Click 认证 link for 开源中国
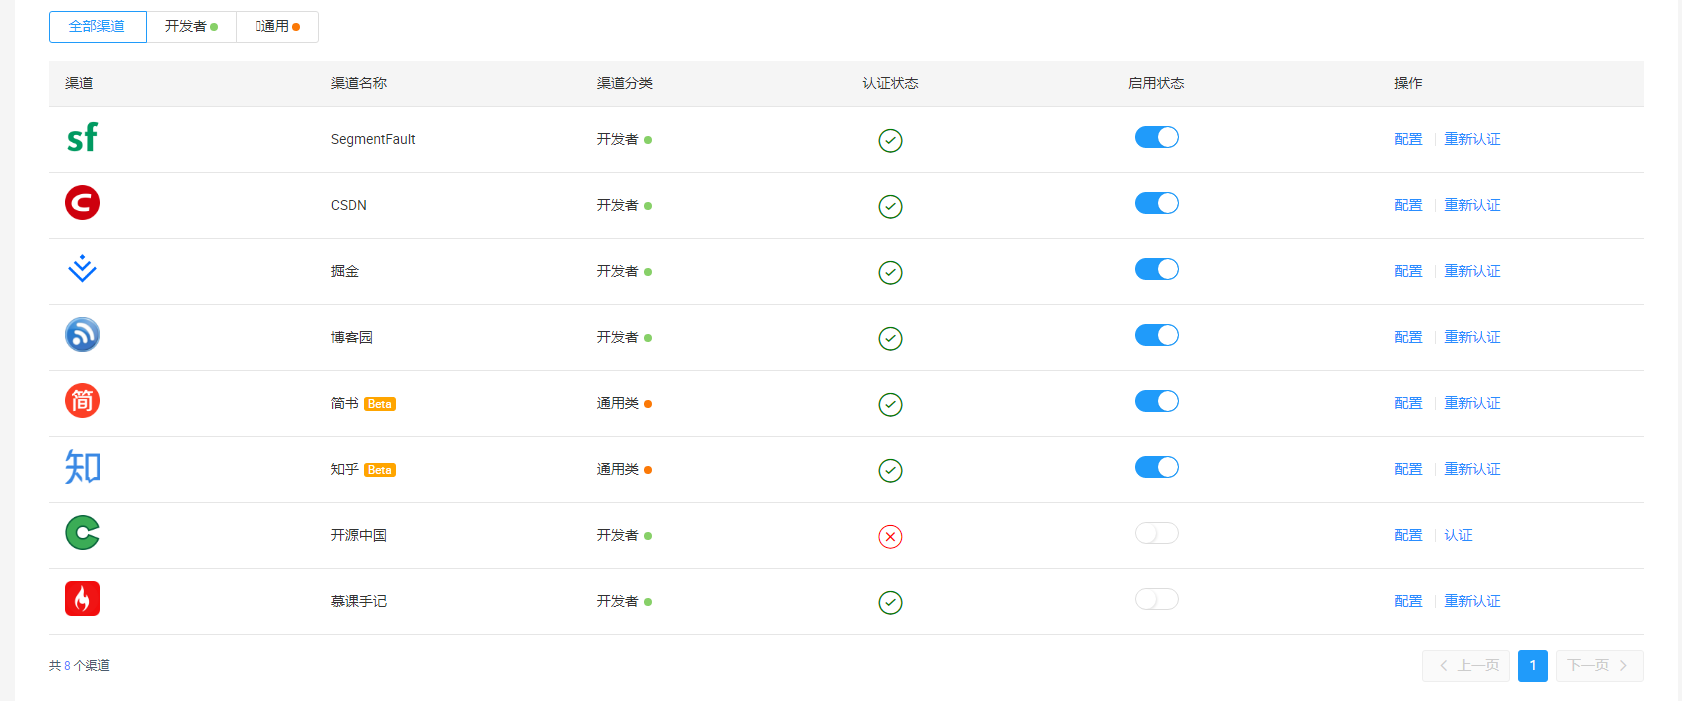Image resolution: width=1682 pixels, height=701 pixels. coord(1458,535)
